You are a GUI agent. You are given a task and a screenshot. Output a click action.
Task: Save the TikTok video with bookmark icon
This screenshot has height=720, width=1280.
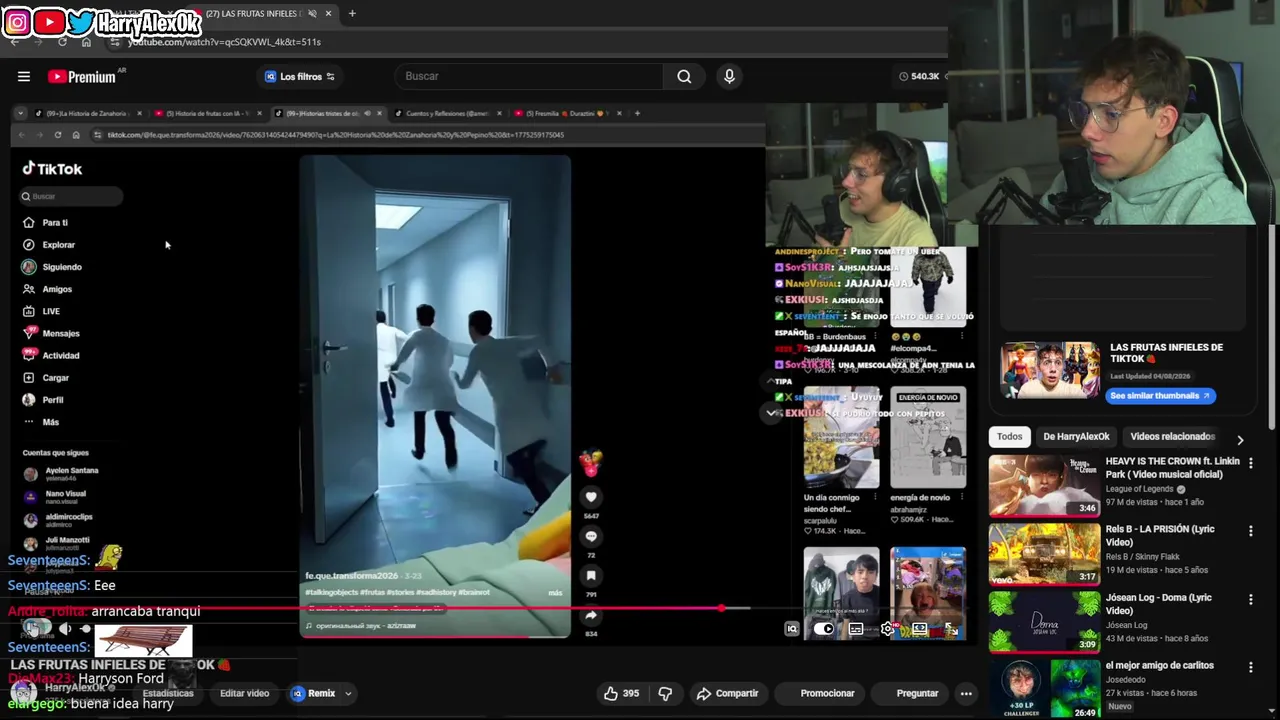591,575
